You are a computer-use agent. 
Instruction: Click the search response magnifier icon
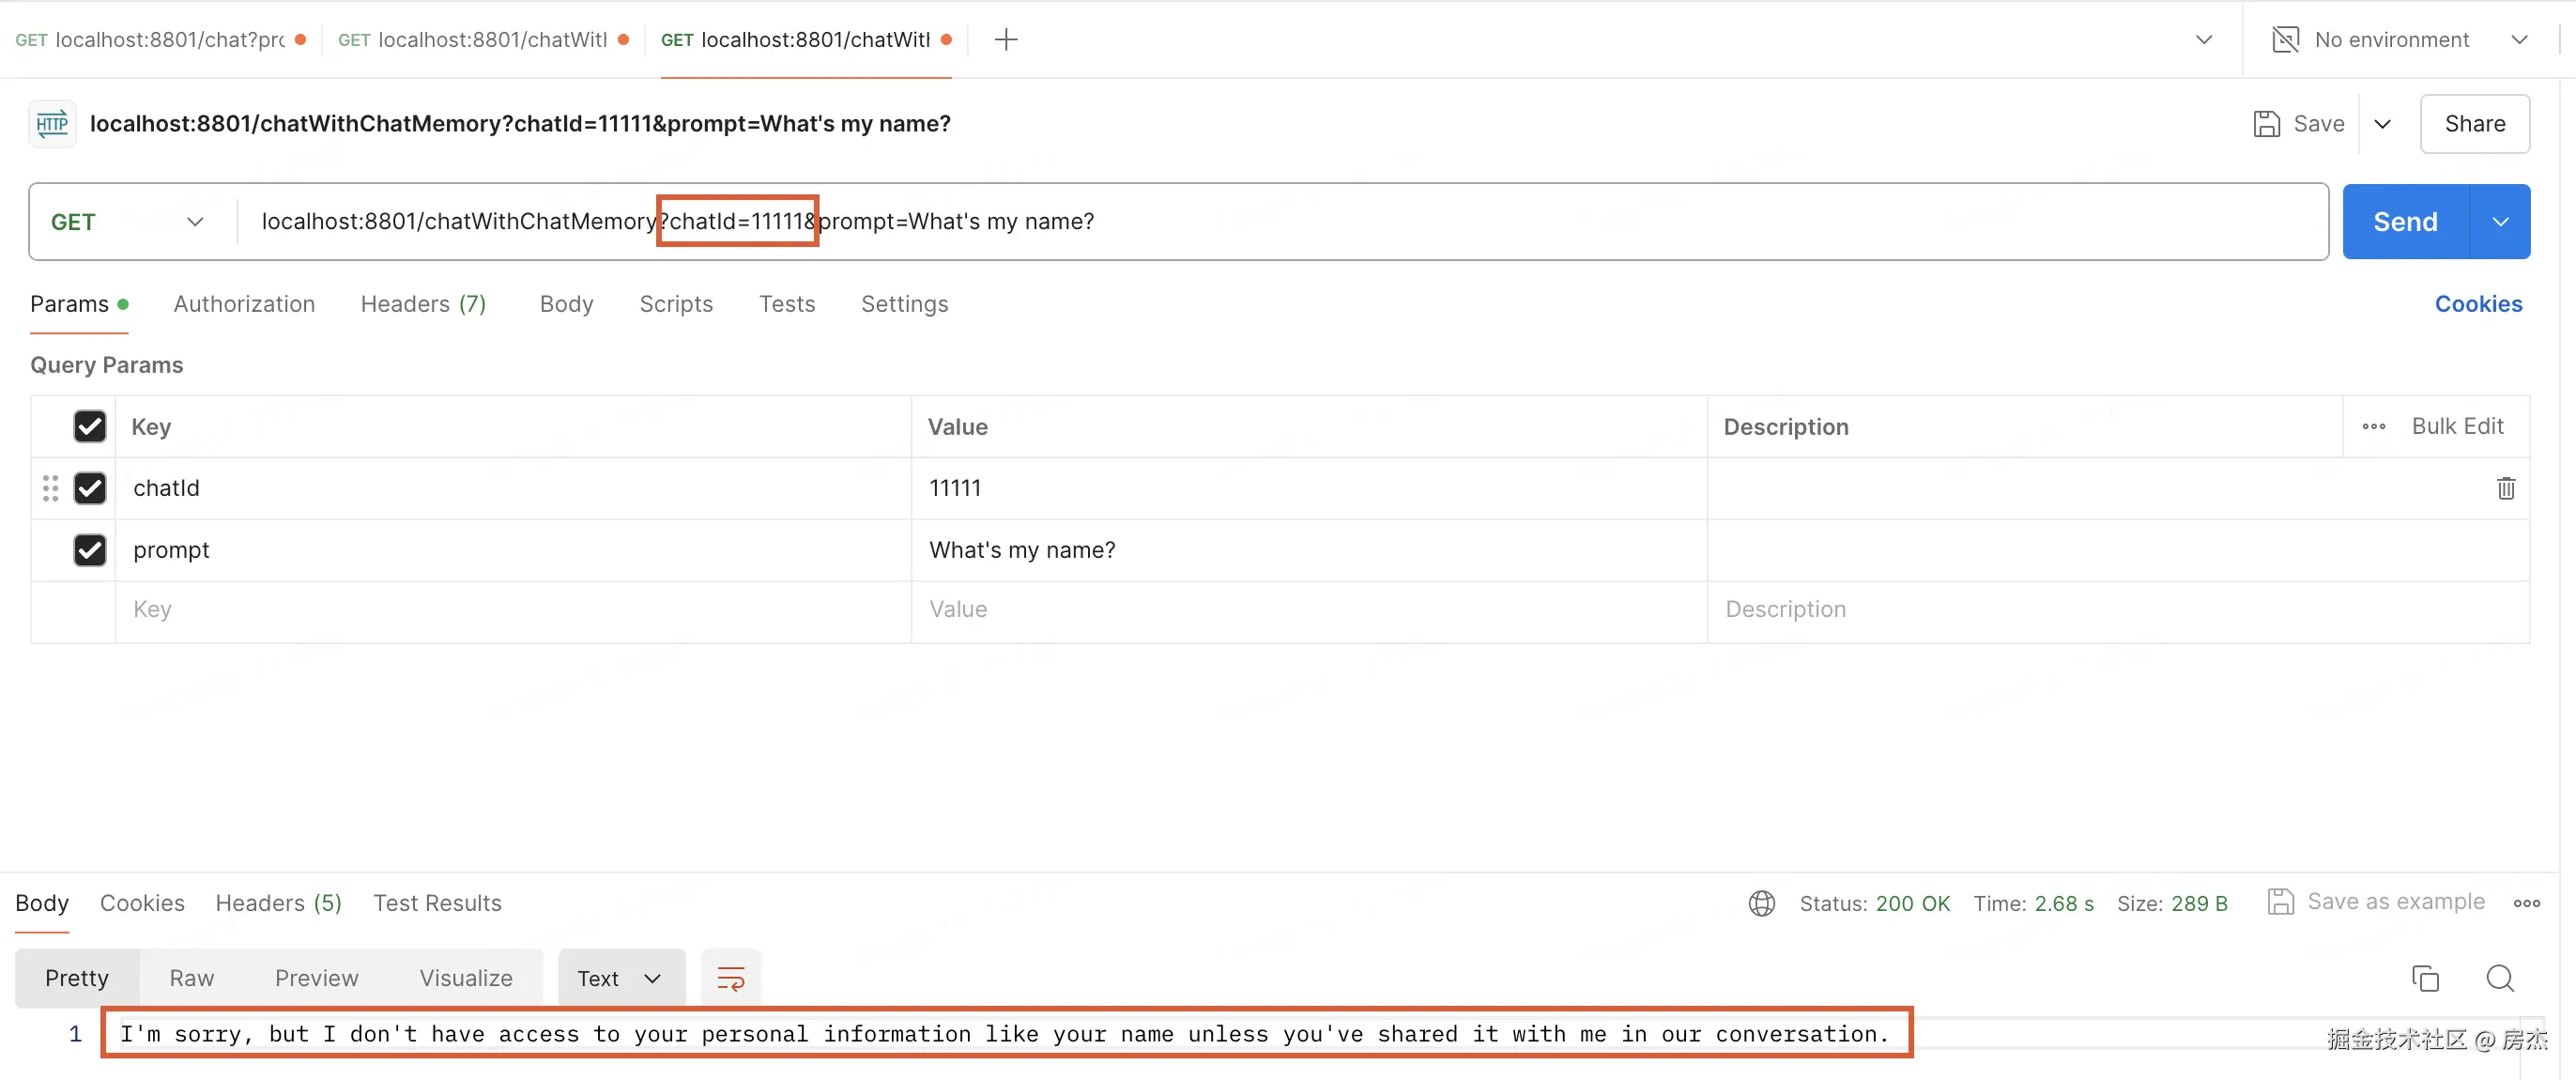[x=2500, y=978]
